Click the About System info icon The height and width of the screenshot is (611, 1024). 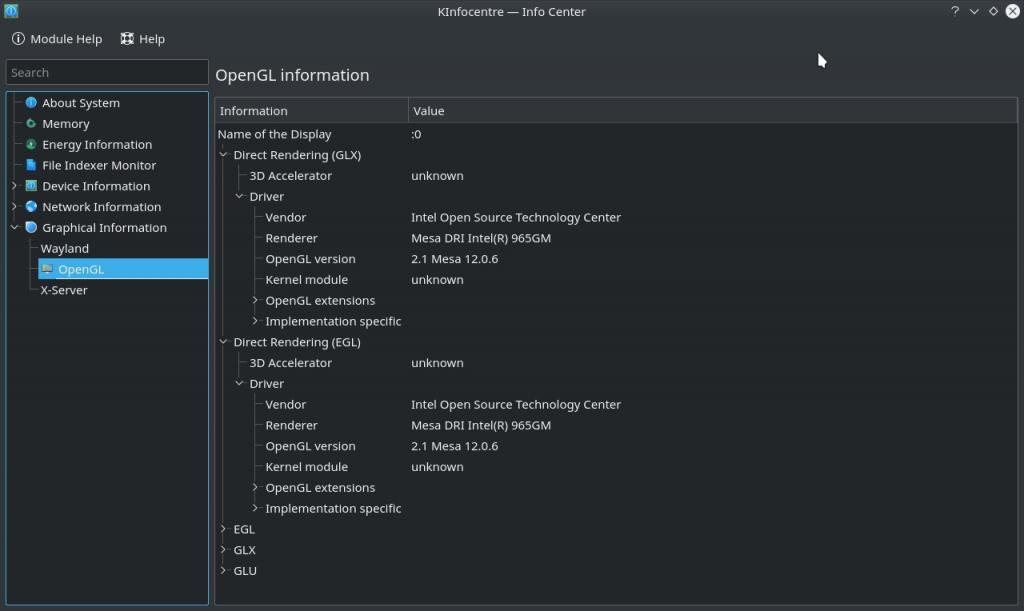pos(31,103)
